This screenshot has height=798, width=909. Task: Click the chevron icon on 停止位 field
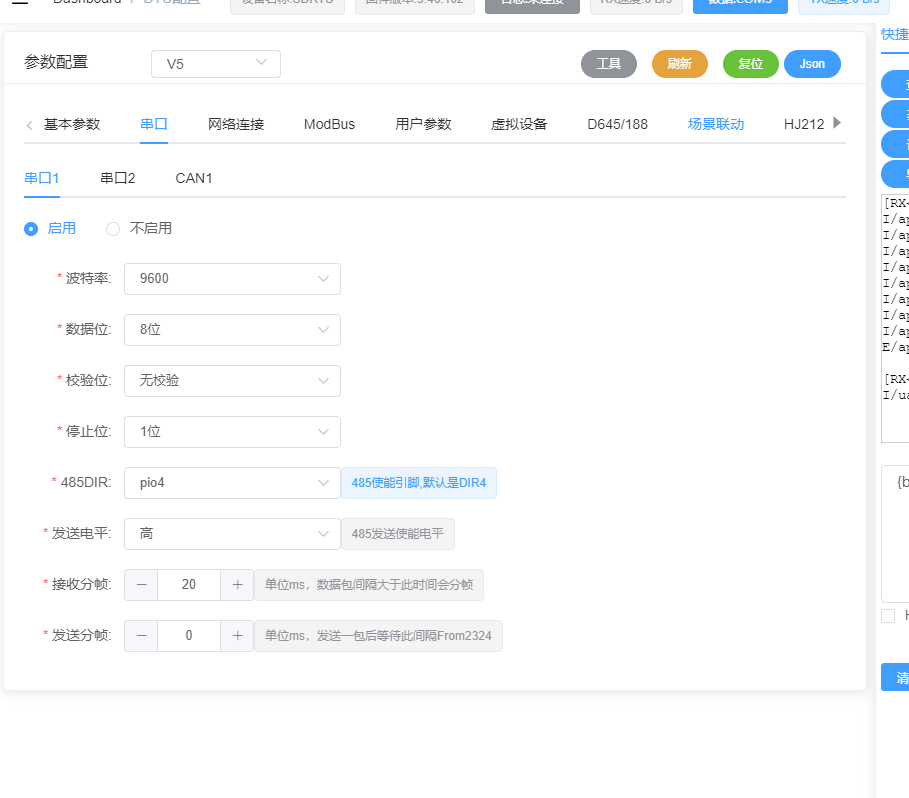[x=322, y=432]
